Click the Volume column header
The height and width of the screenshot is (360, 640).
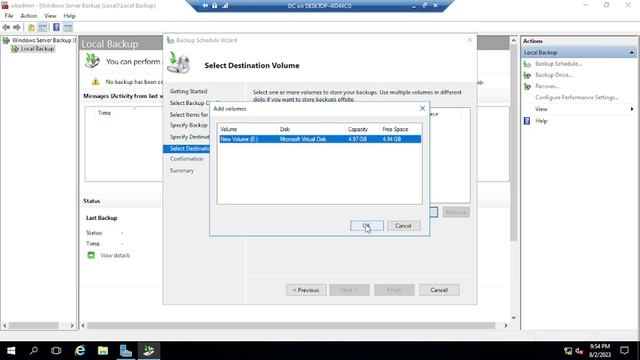[x=248, y=129]
